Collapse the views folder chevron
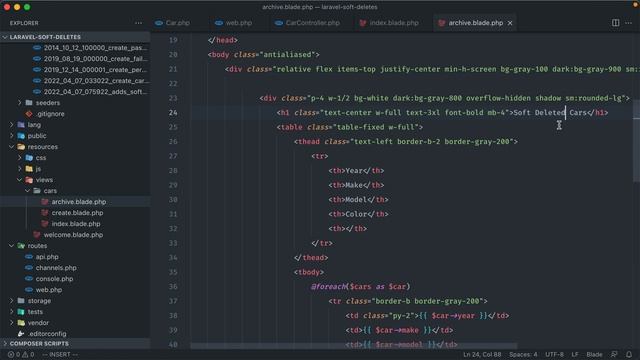This screenshot has height=360, width=640. tap(20, 180)
